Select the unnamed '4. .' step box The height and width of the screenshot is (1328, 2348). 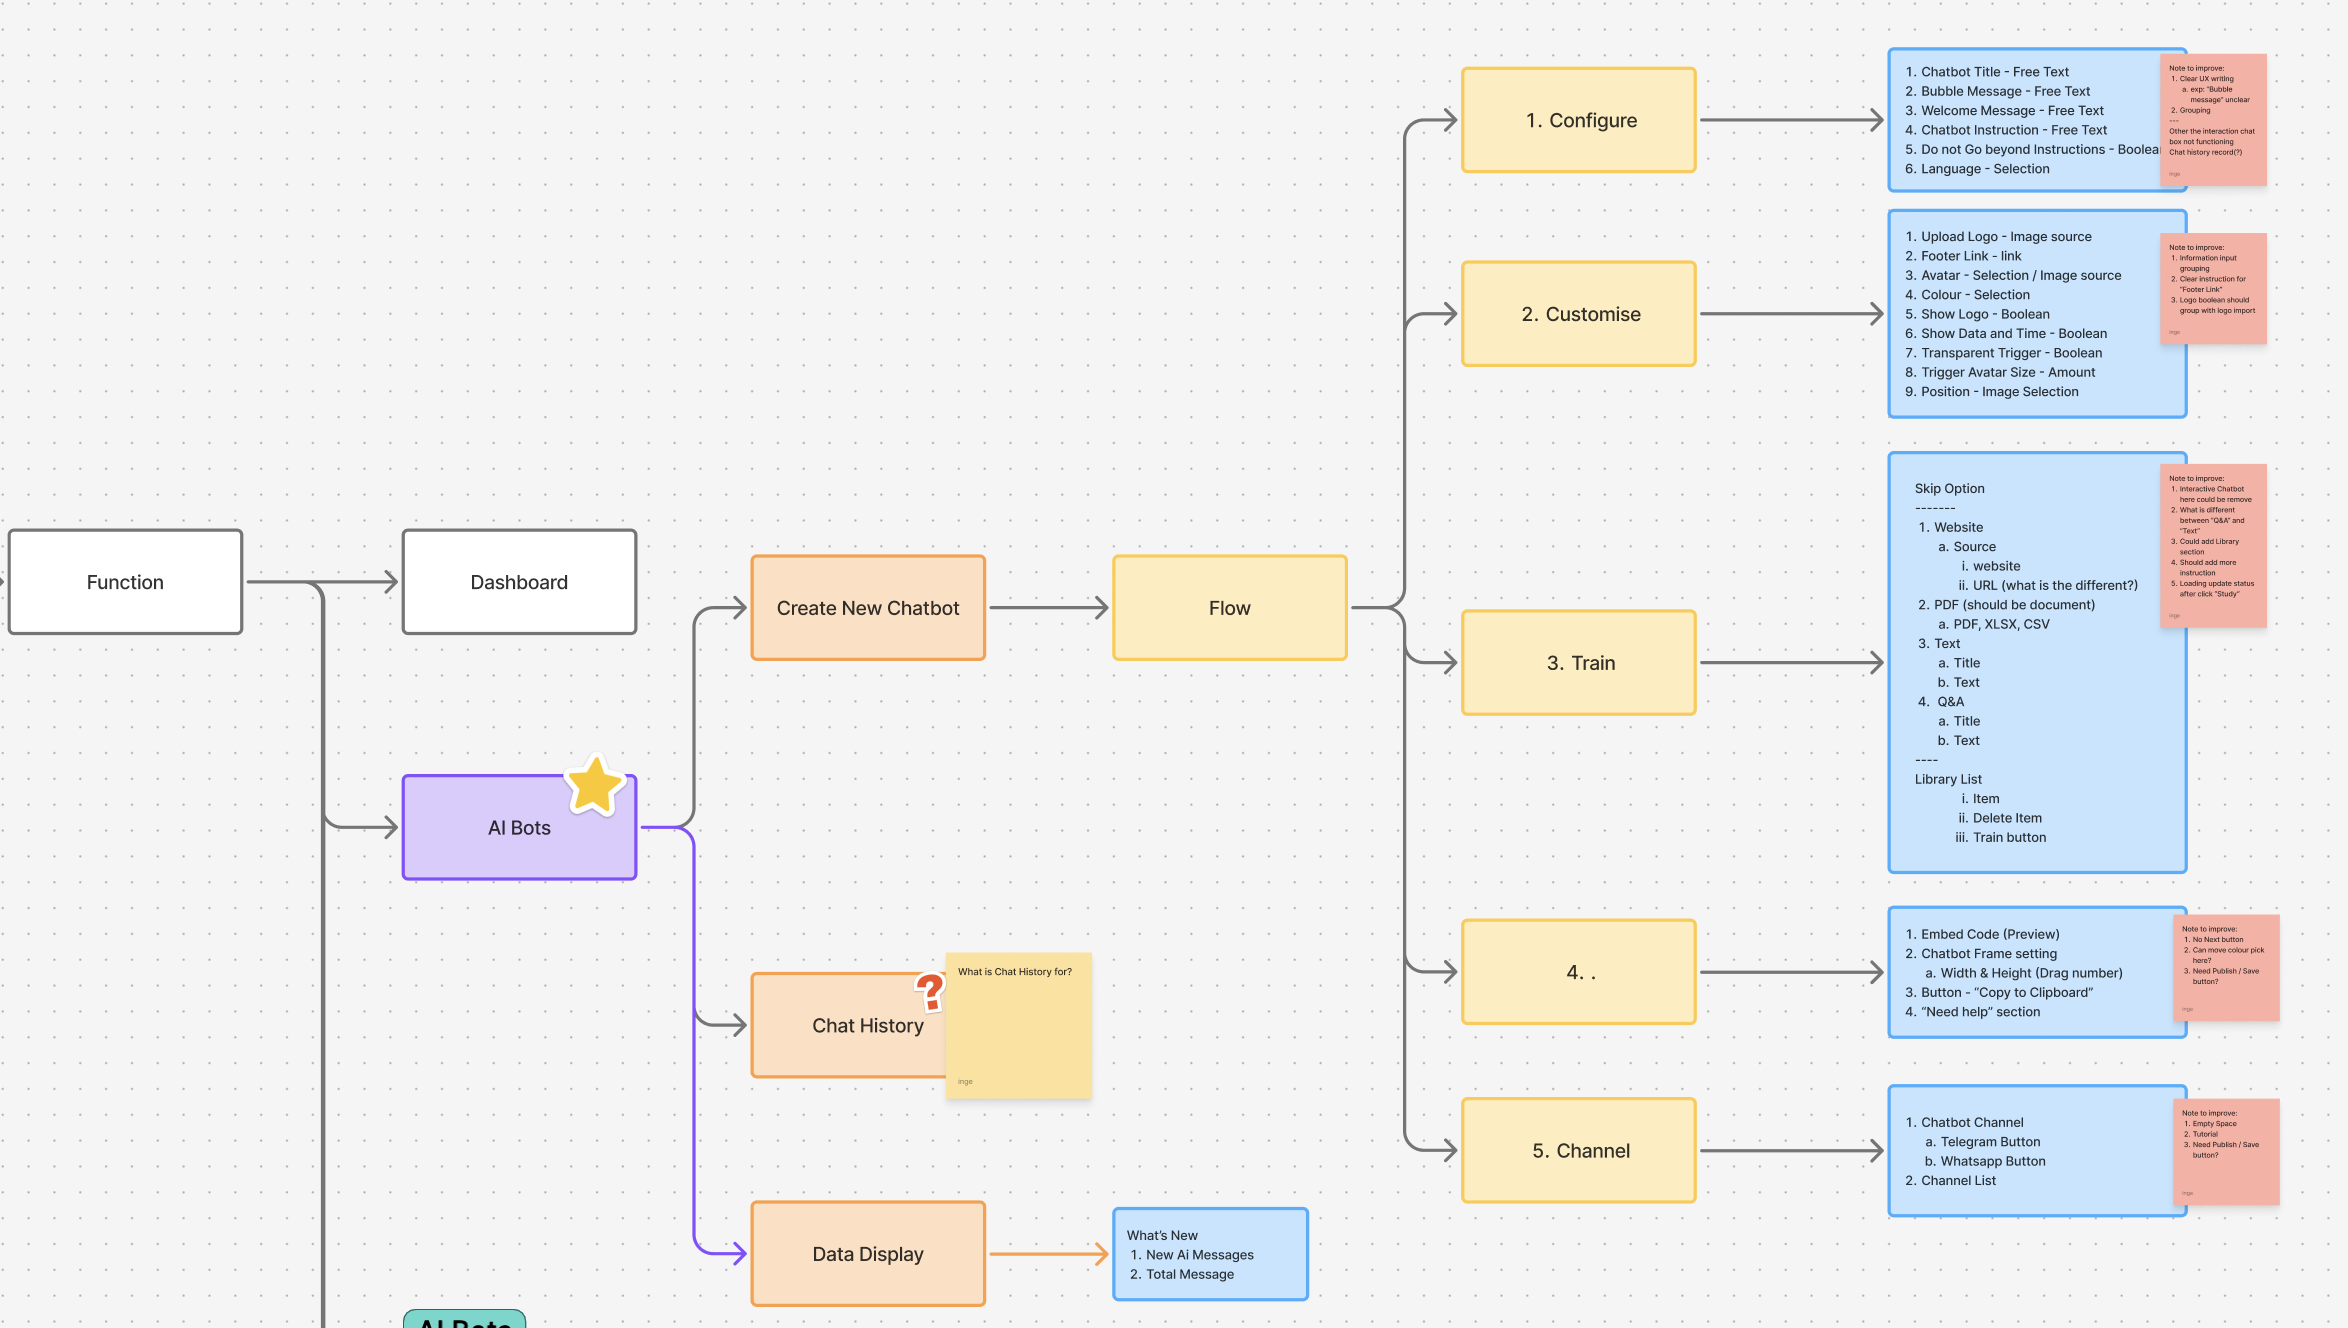click(1579, 972)
